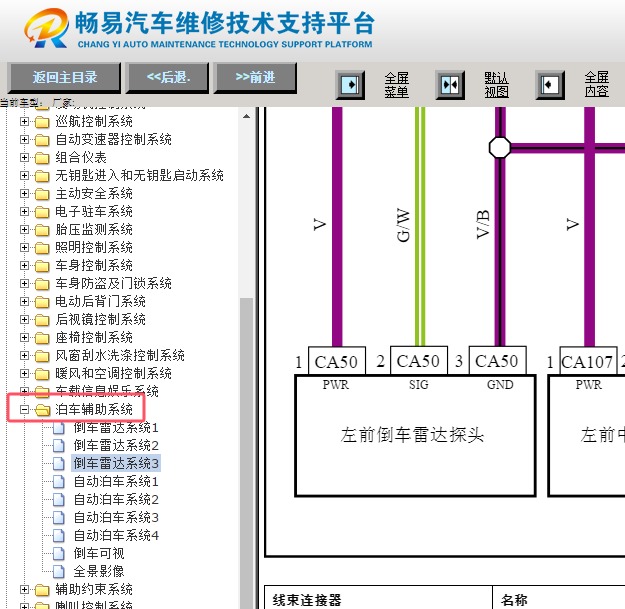Click the tree panel scrollbar thumb
This screenshot has height=609, width=625.
click(x=246, y=454)
